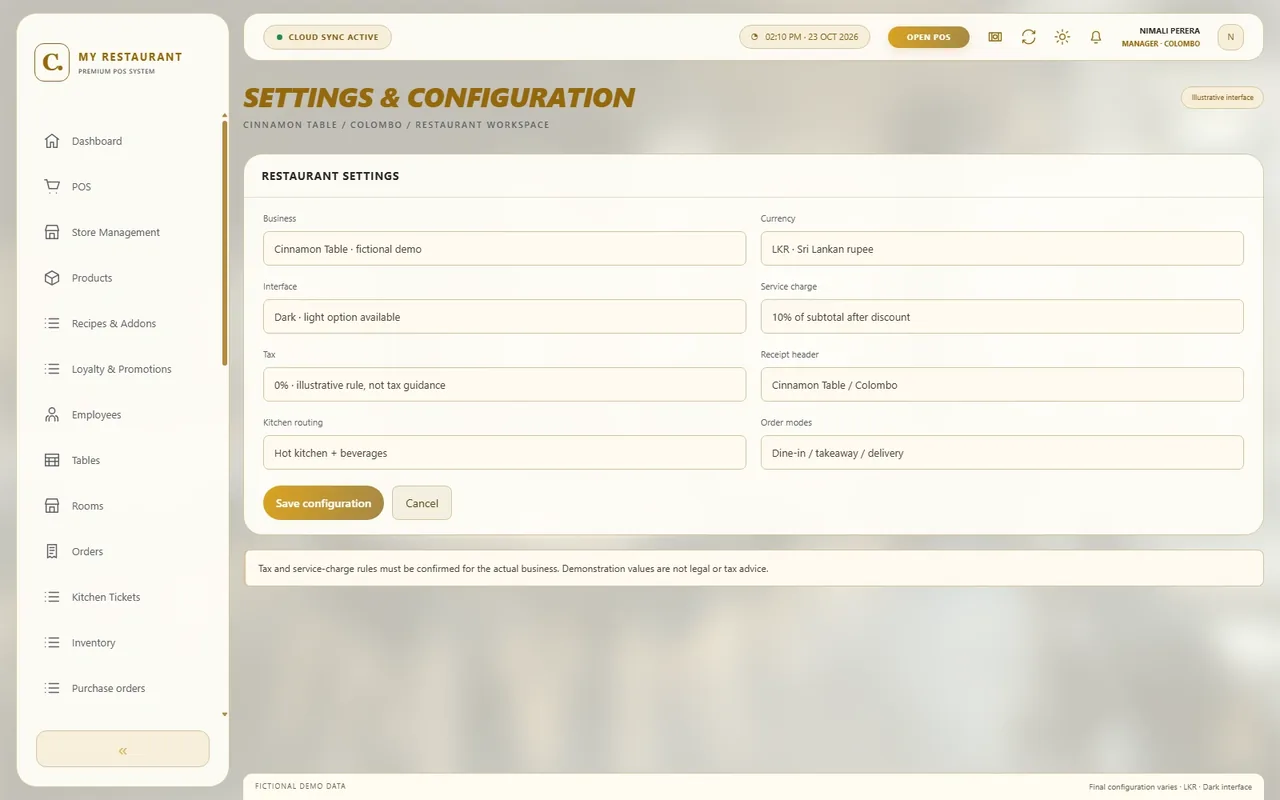Image resolution: width=1280 pixels, height=800 pixels.
Task: Collapse the sidebar with double chevron
Action: point(123,750)
